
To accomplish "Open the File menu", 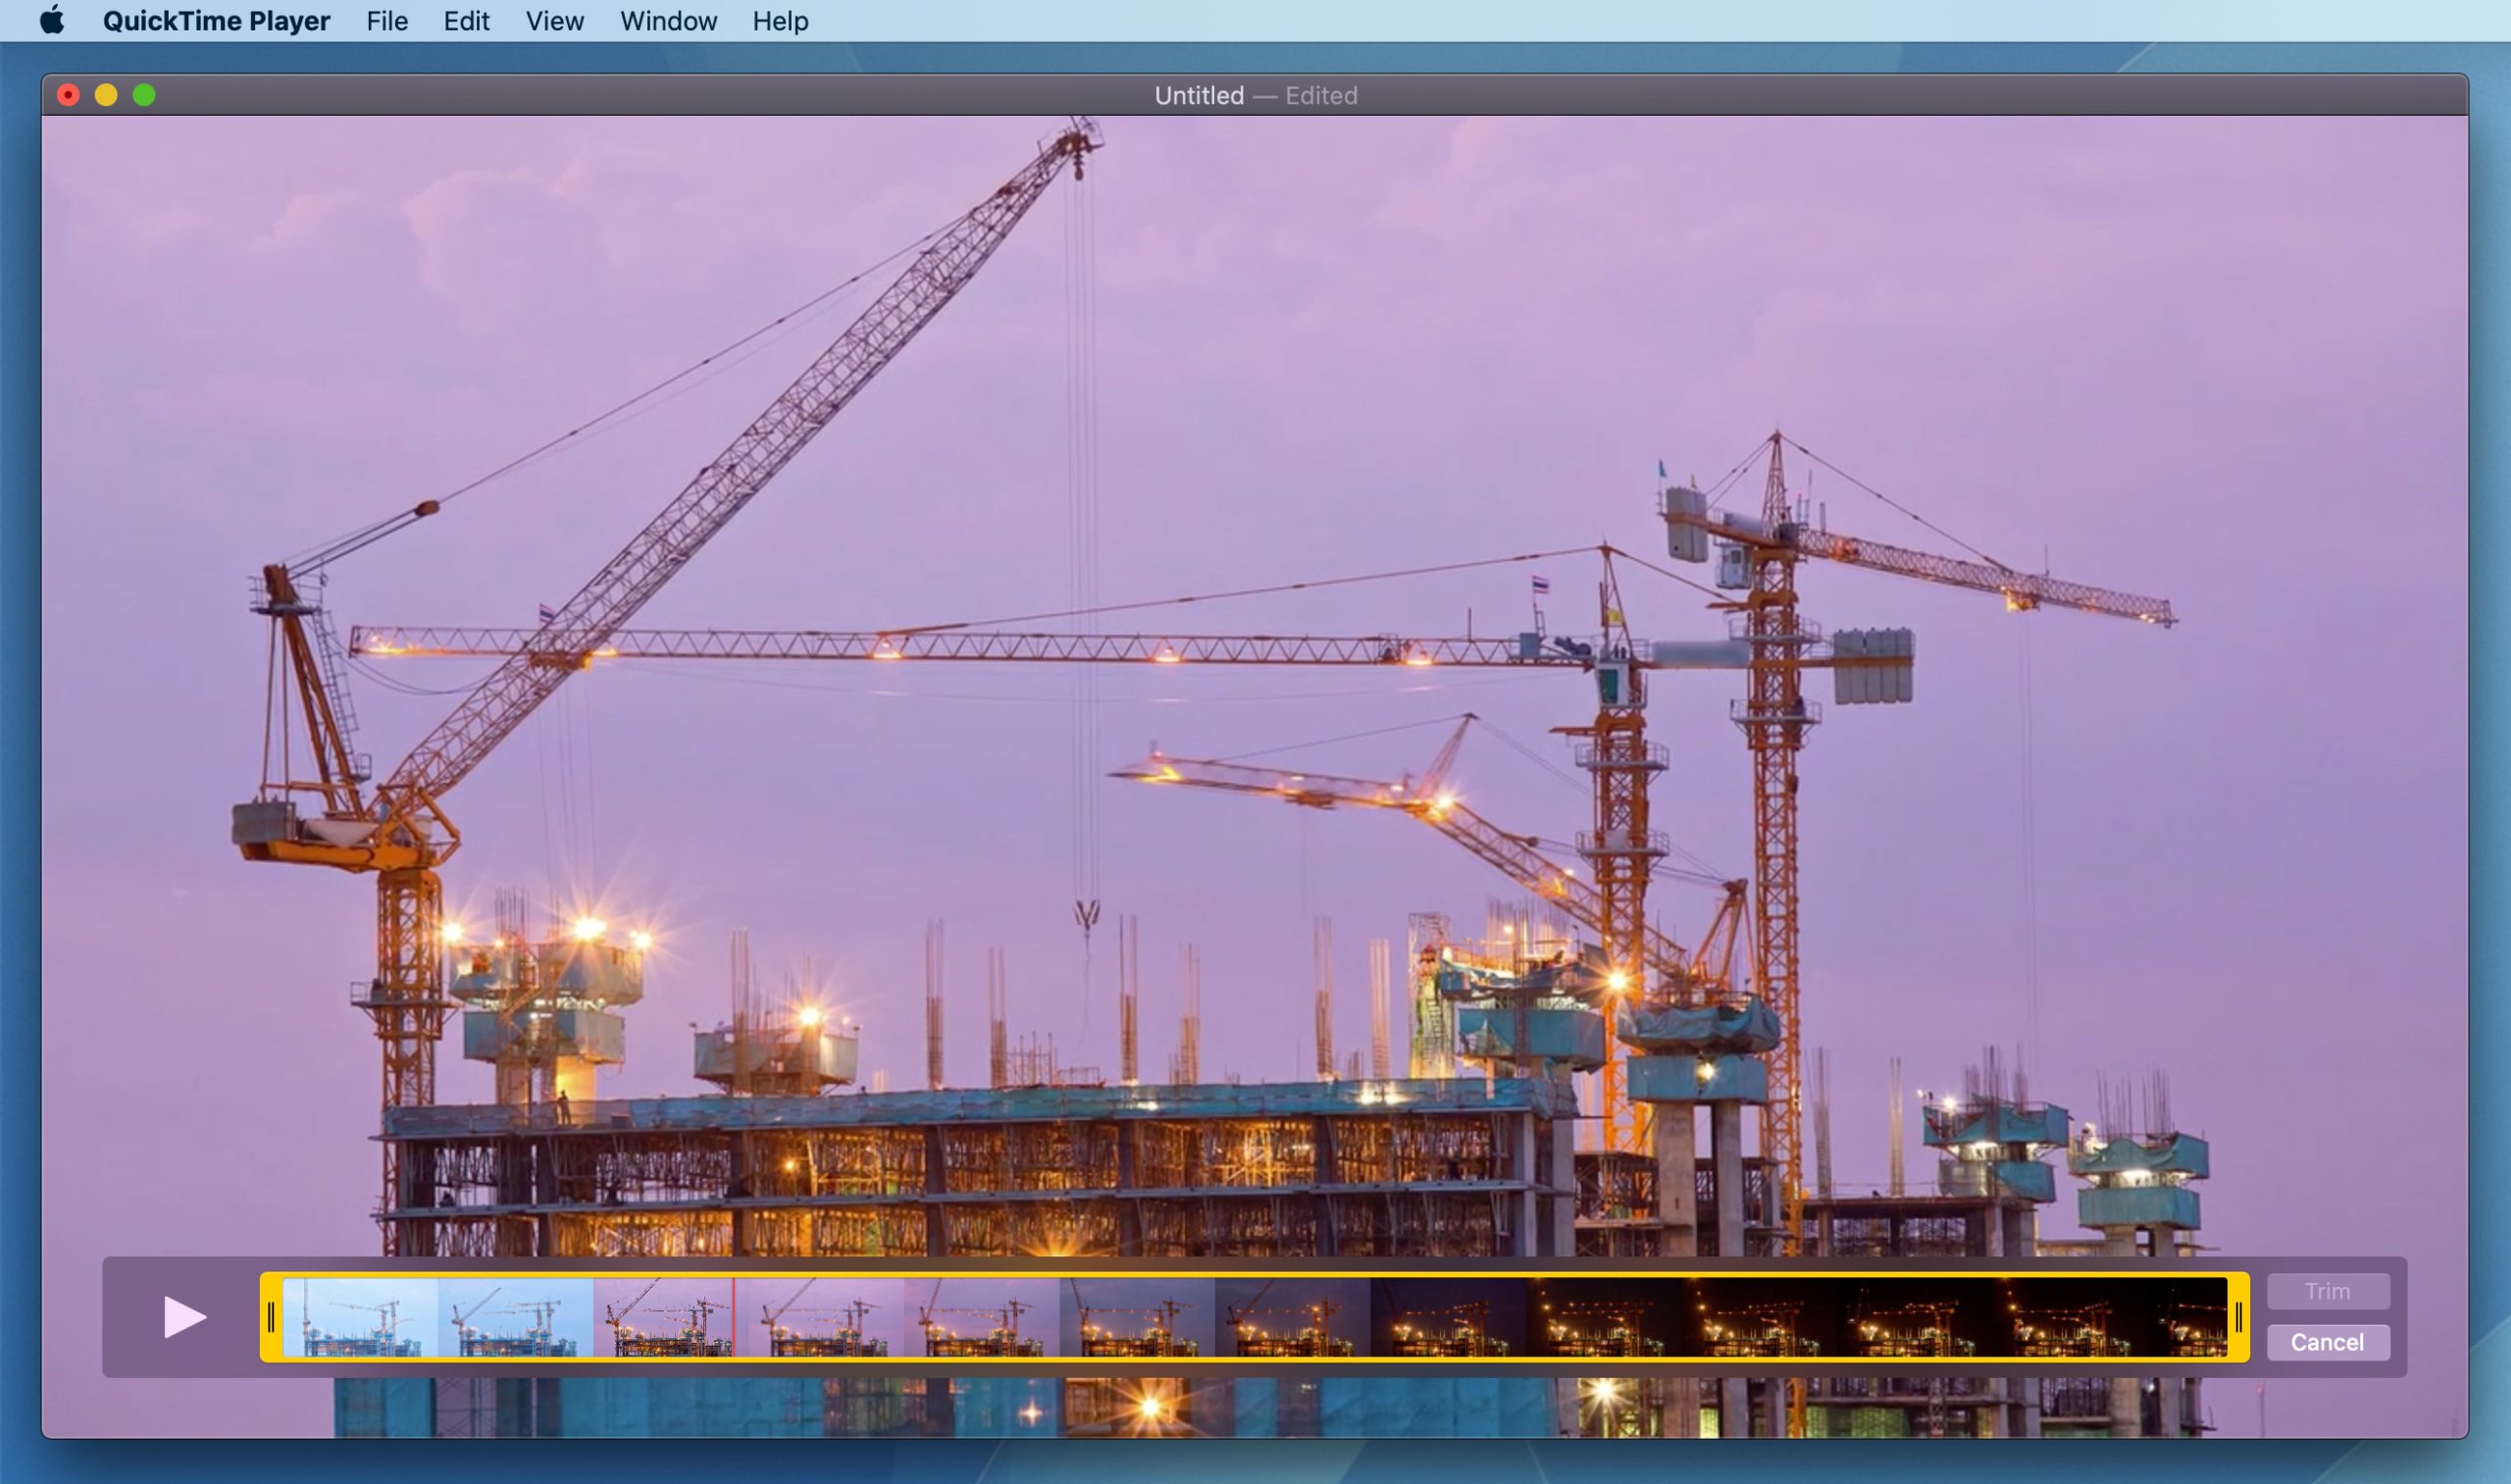I will (x=387, y=21).
